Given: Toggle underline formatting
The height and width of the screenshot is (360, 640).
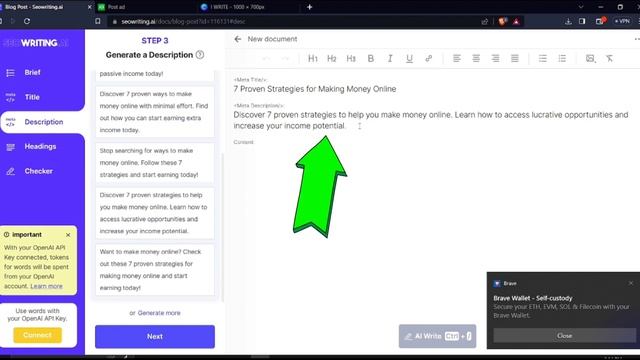Looking at the screenshot, I should [x=409, y=58].
